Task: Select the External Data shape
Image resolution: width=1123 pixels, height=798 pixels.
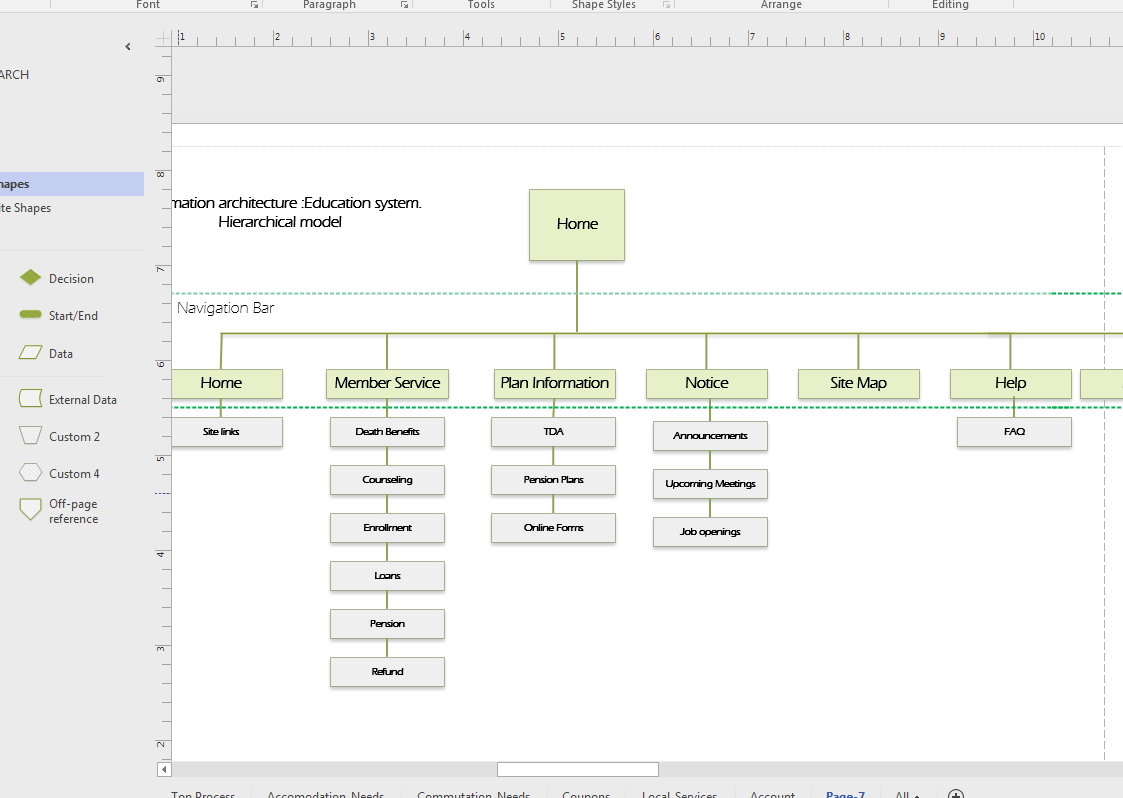Action: pyautogui.click(x=30, y=398)
